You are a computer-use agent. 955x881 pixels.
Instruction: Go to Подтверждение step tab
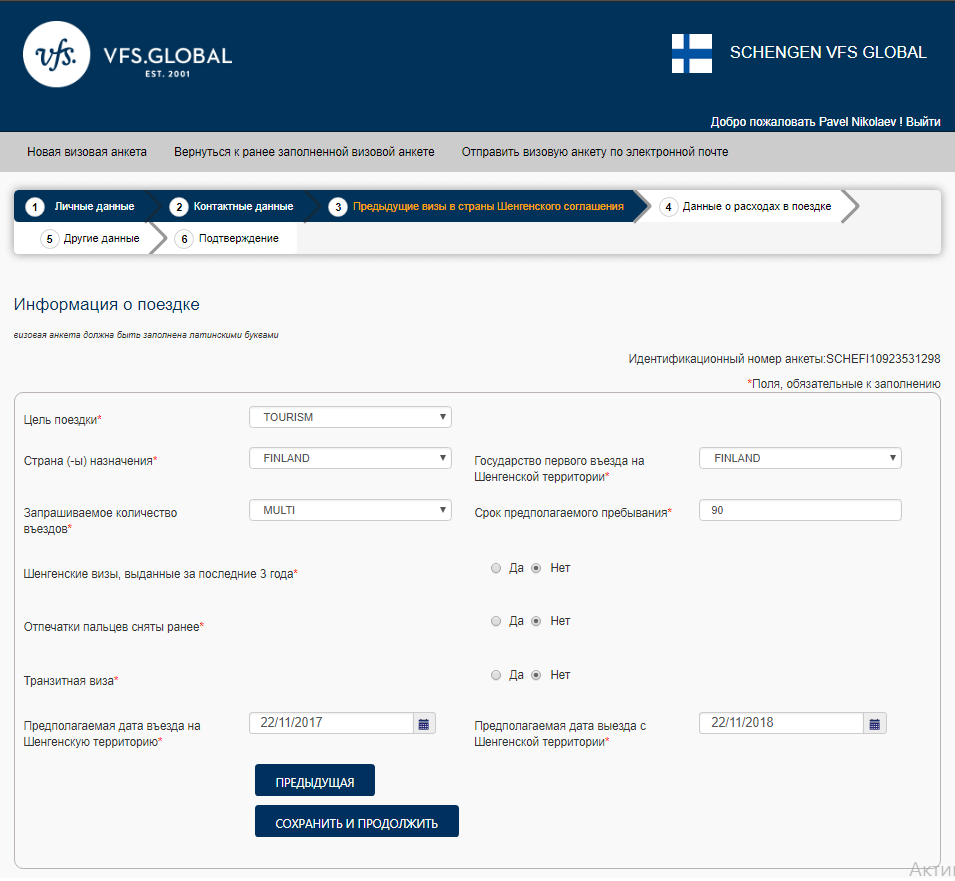(228, 238)
